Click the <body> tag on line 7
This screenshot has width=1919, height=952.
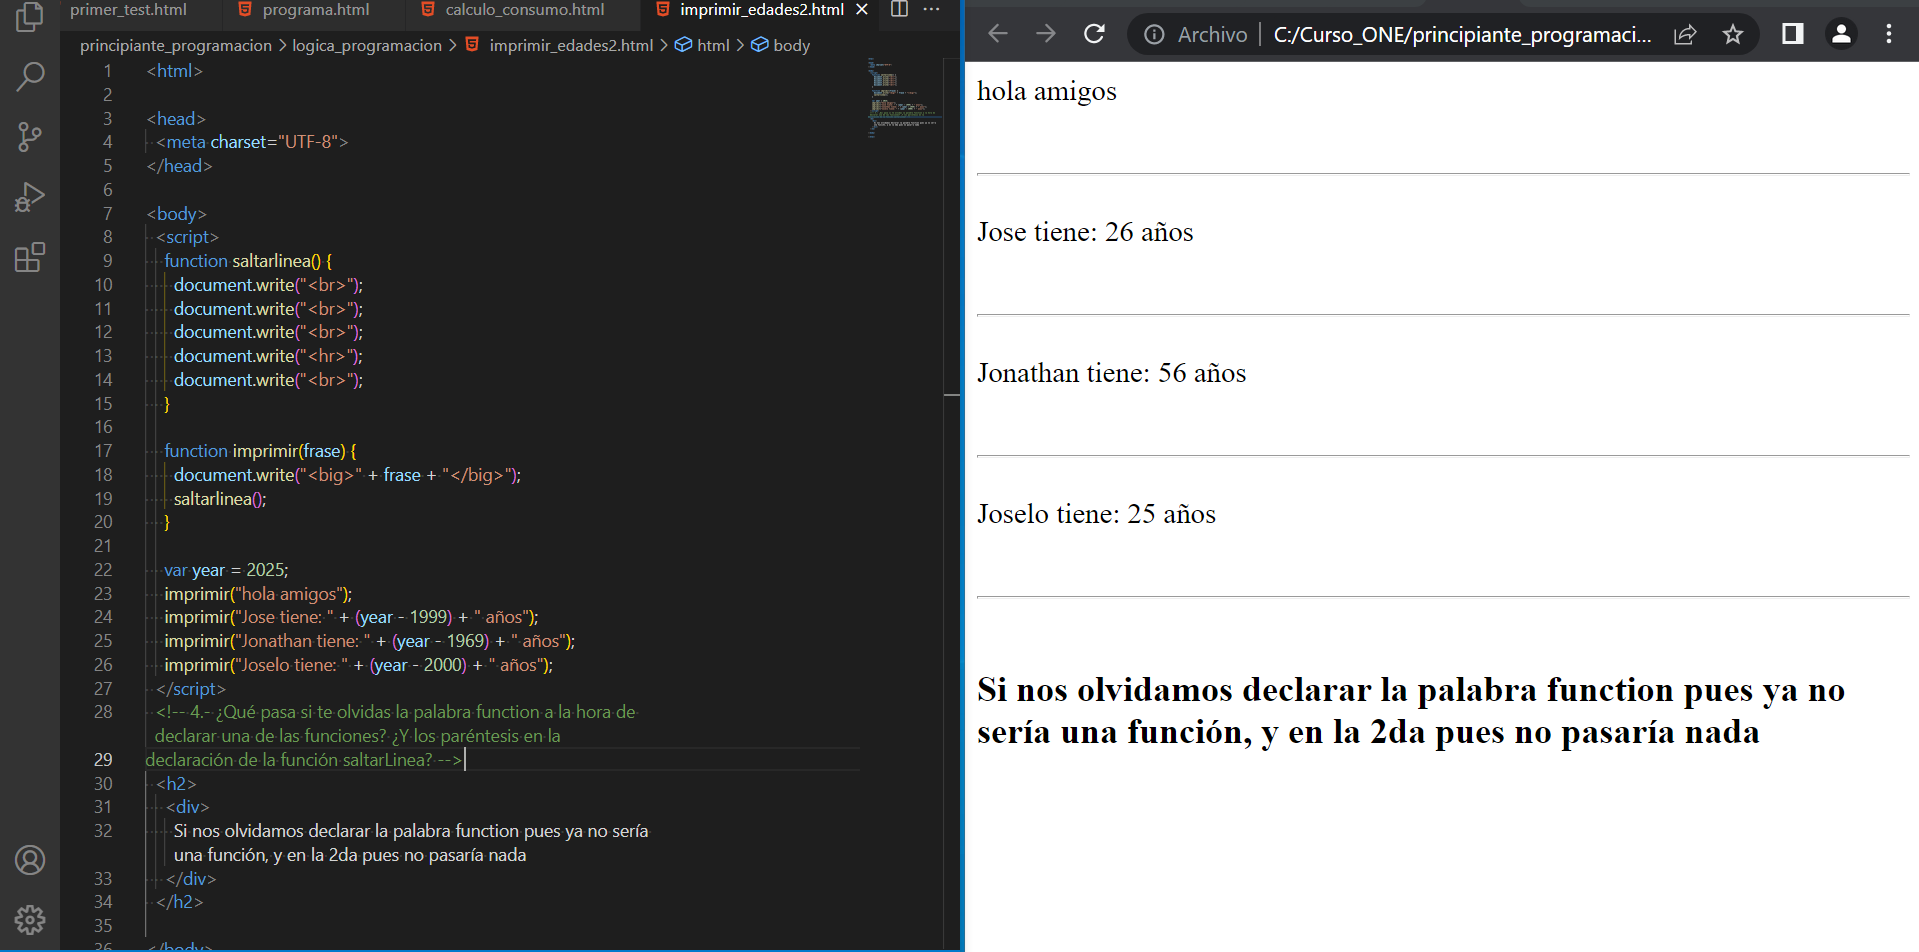click(x=176, y=214)
